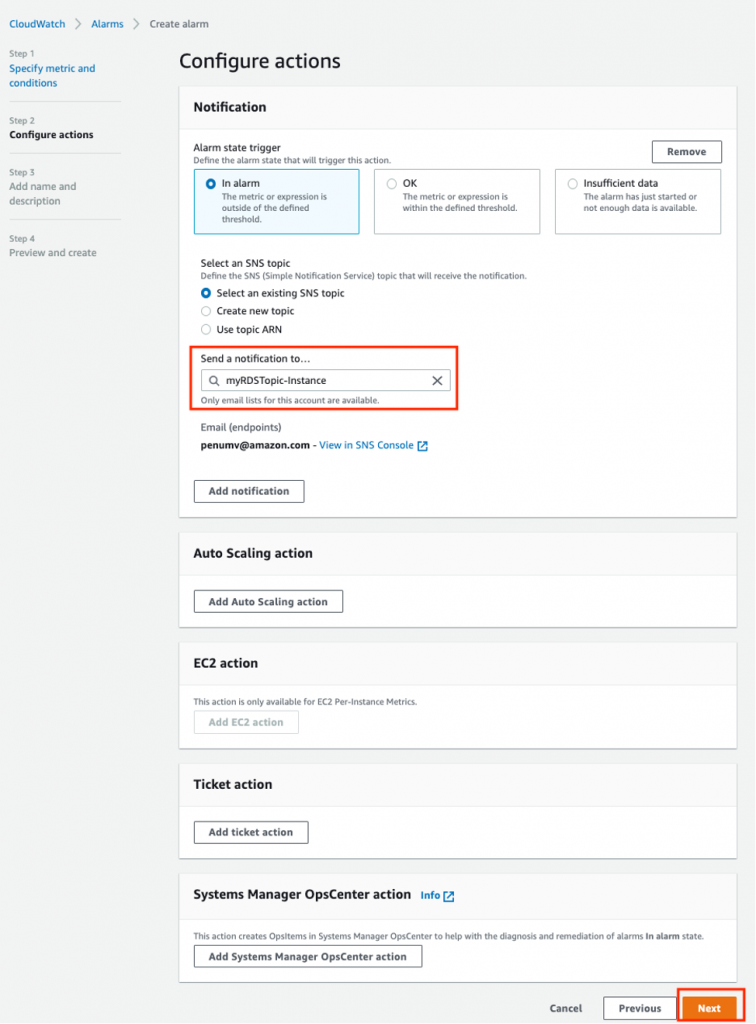Click the Remove notification button
756x1024 pixels.
coord(686,152)
